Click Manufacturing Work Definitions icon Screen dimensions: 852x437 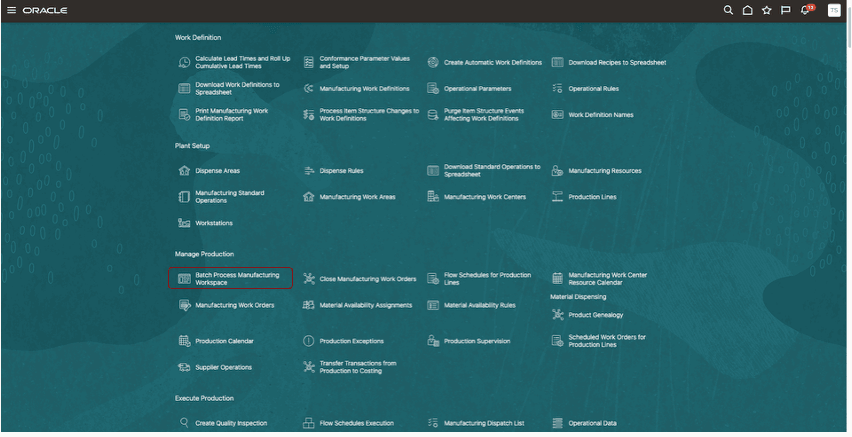tap(309, 89)
